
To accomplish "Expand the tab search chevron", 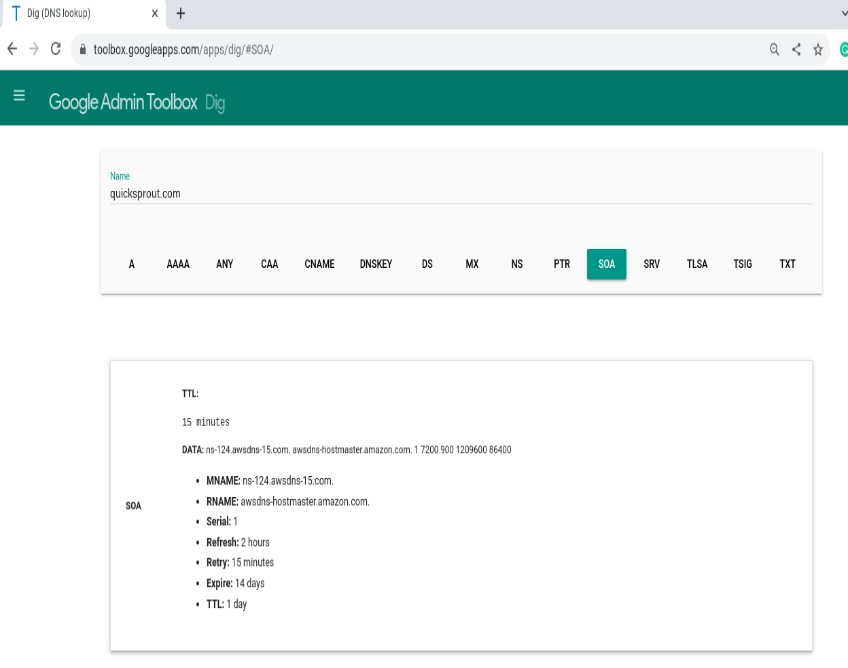I will 844,14.
